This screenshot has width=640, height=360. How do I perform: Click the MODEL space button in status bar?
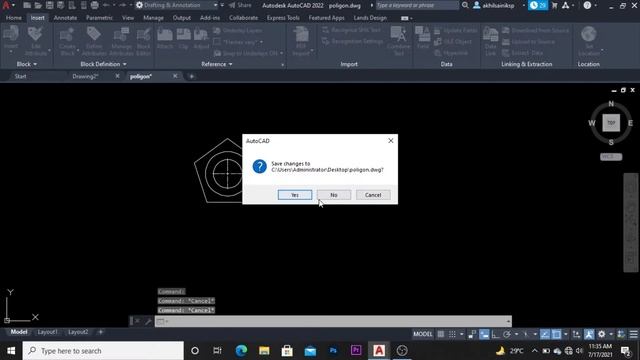422,334
